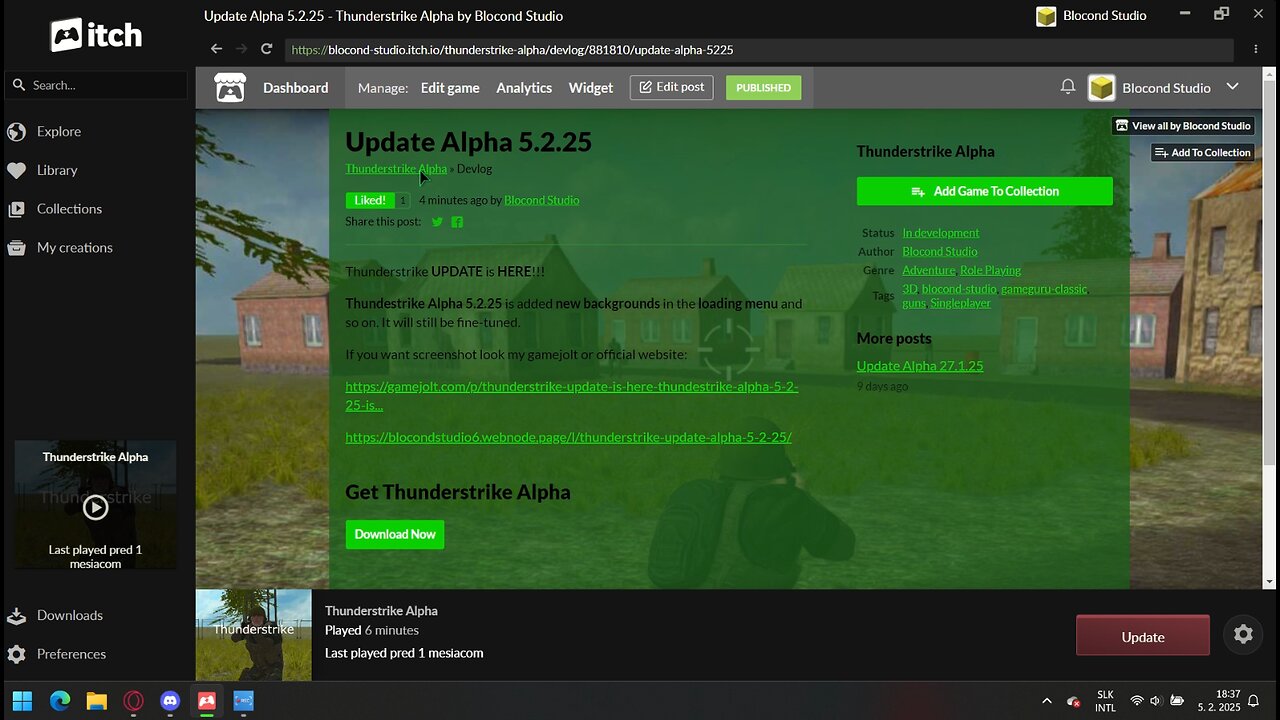The image size is (1280, 720).
Task: Open Thunderstrike Alpha breadcrumb link
Action: (396, 169)
